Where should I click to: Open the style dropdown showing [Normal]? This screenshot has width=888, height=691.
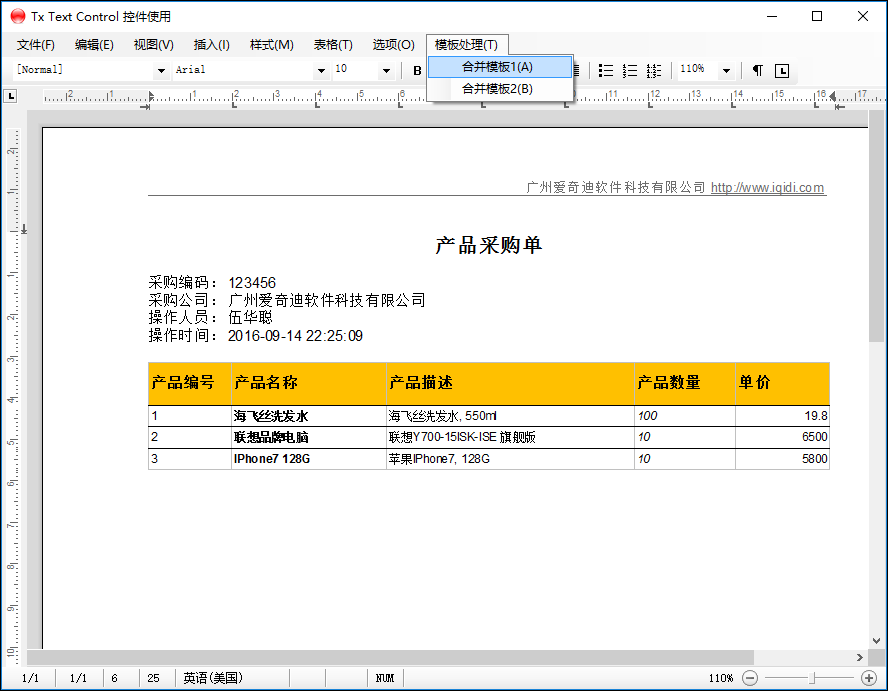click(x=161, y=71)
